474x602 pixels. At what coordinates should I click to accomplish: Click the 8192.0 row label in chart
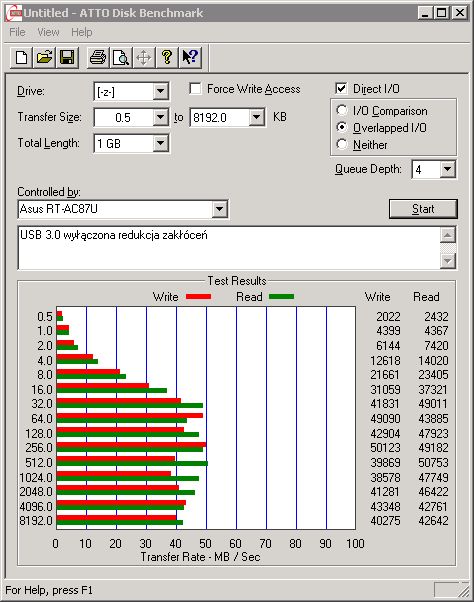point(36,521)
